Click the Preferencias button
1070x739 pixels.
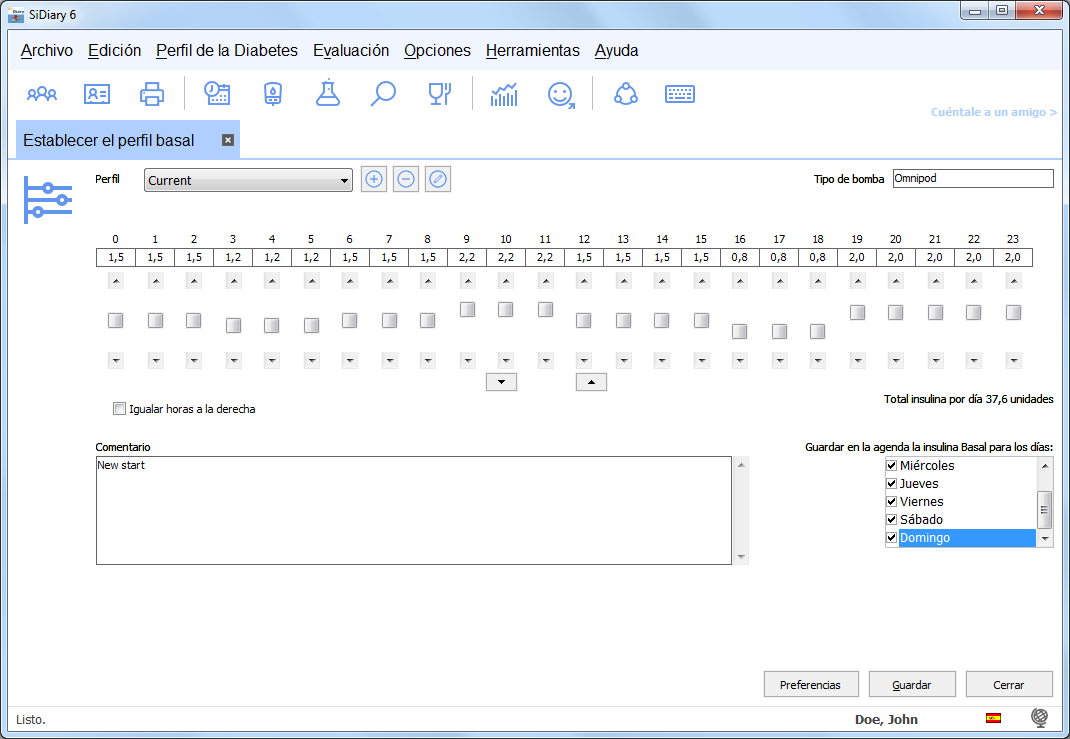click(811, 685)
